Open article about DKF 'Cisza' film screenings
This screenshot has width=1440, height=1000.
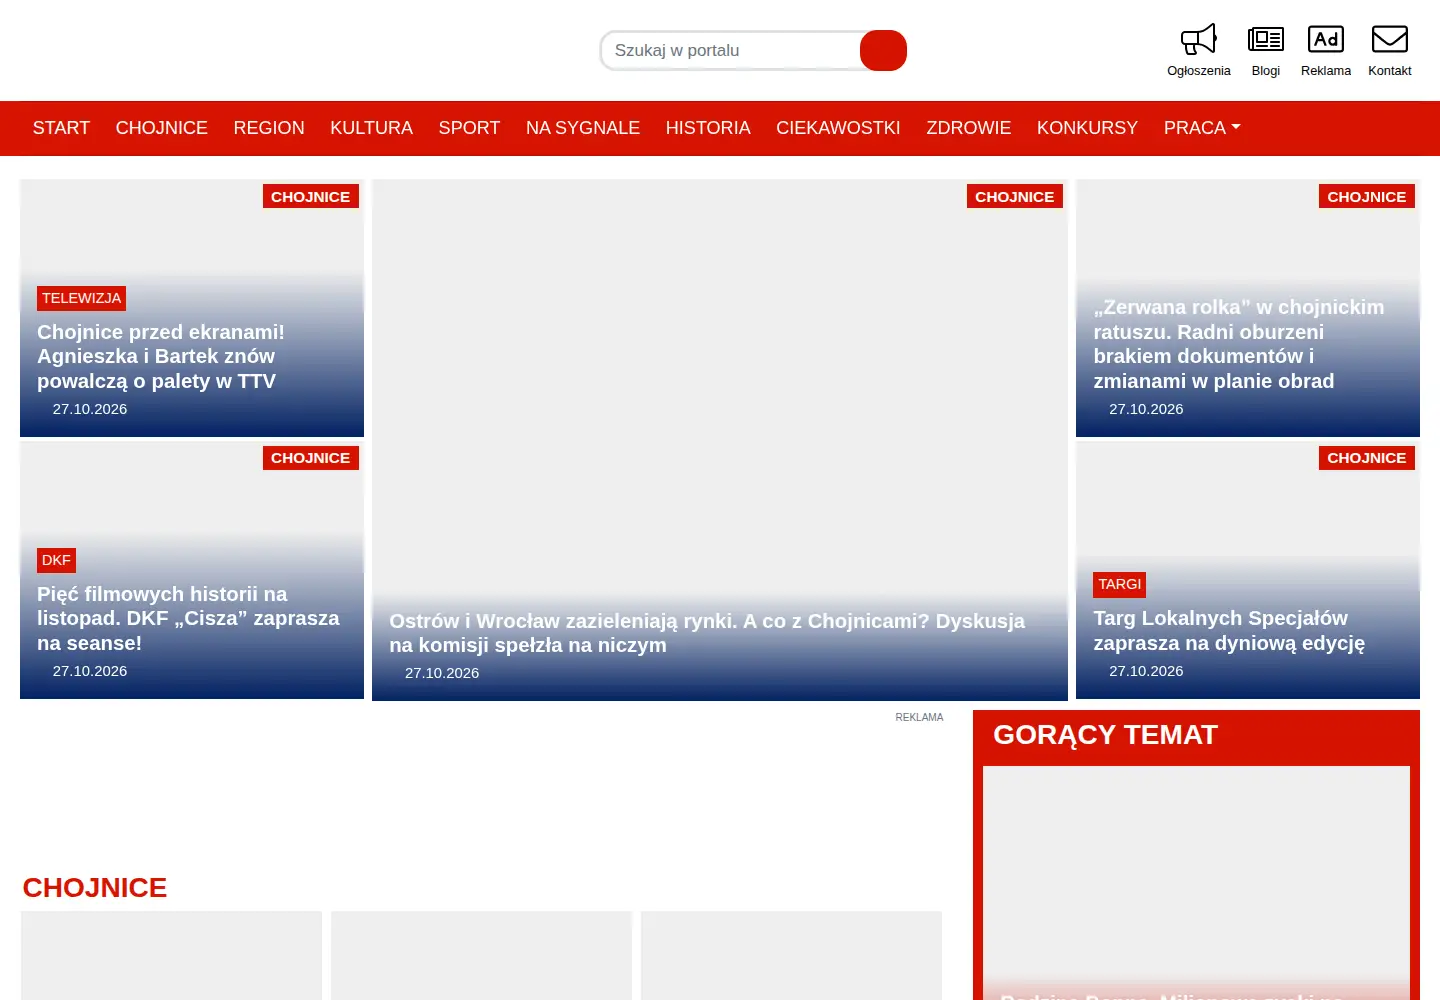click(x=188, y=618)
